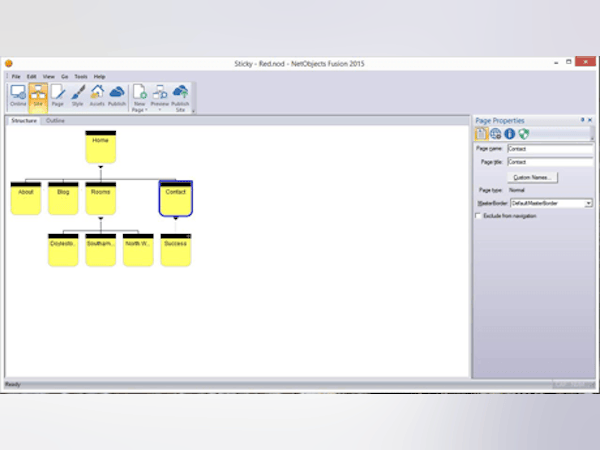Select the Southam... page node

pyautogui.click(x=101, y=250)
